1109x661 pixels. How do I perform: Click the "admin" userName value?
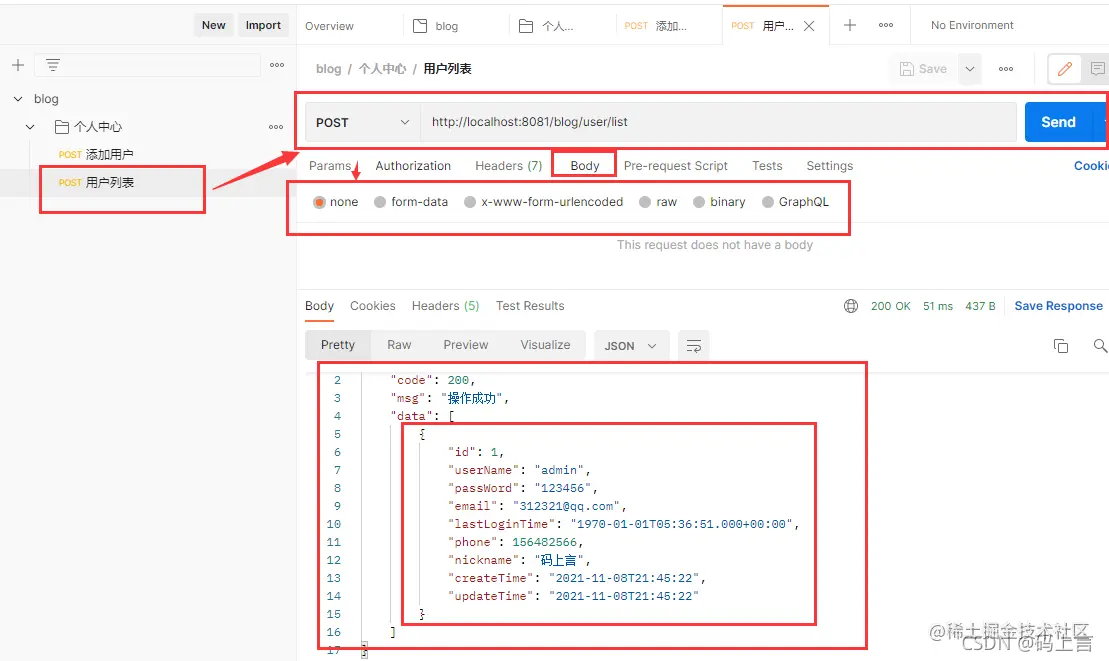[x=559, y=470]
